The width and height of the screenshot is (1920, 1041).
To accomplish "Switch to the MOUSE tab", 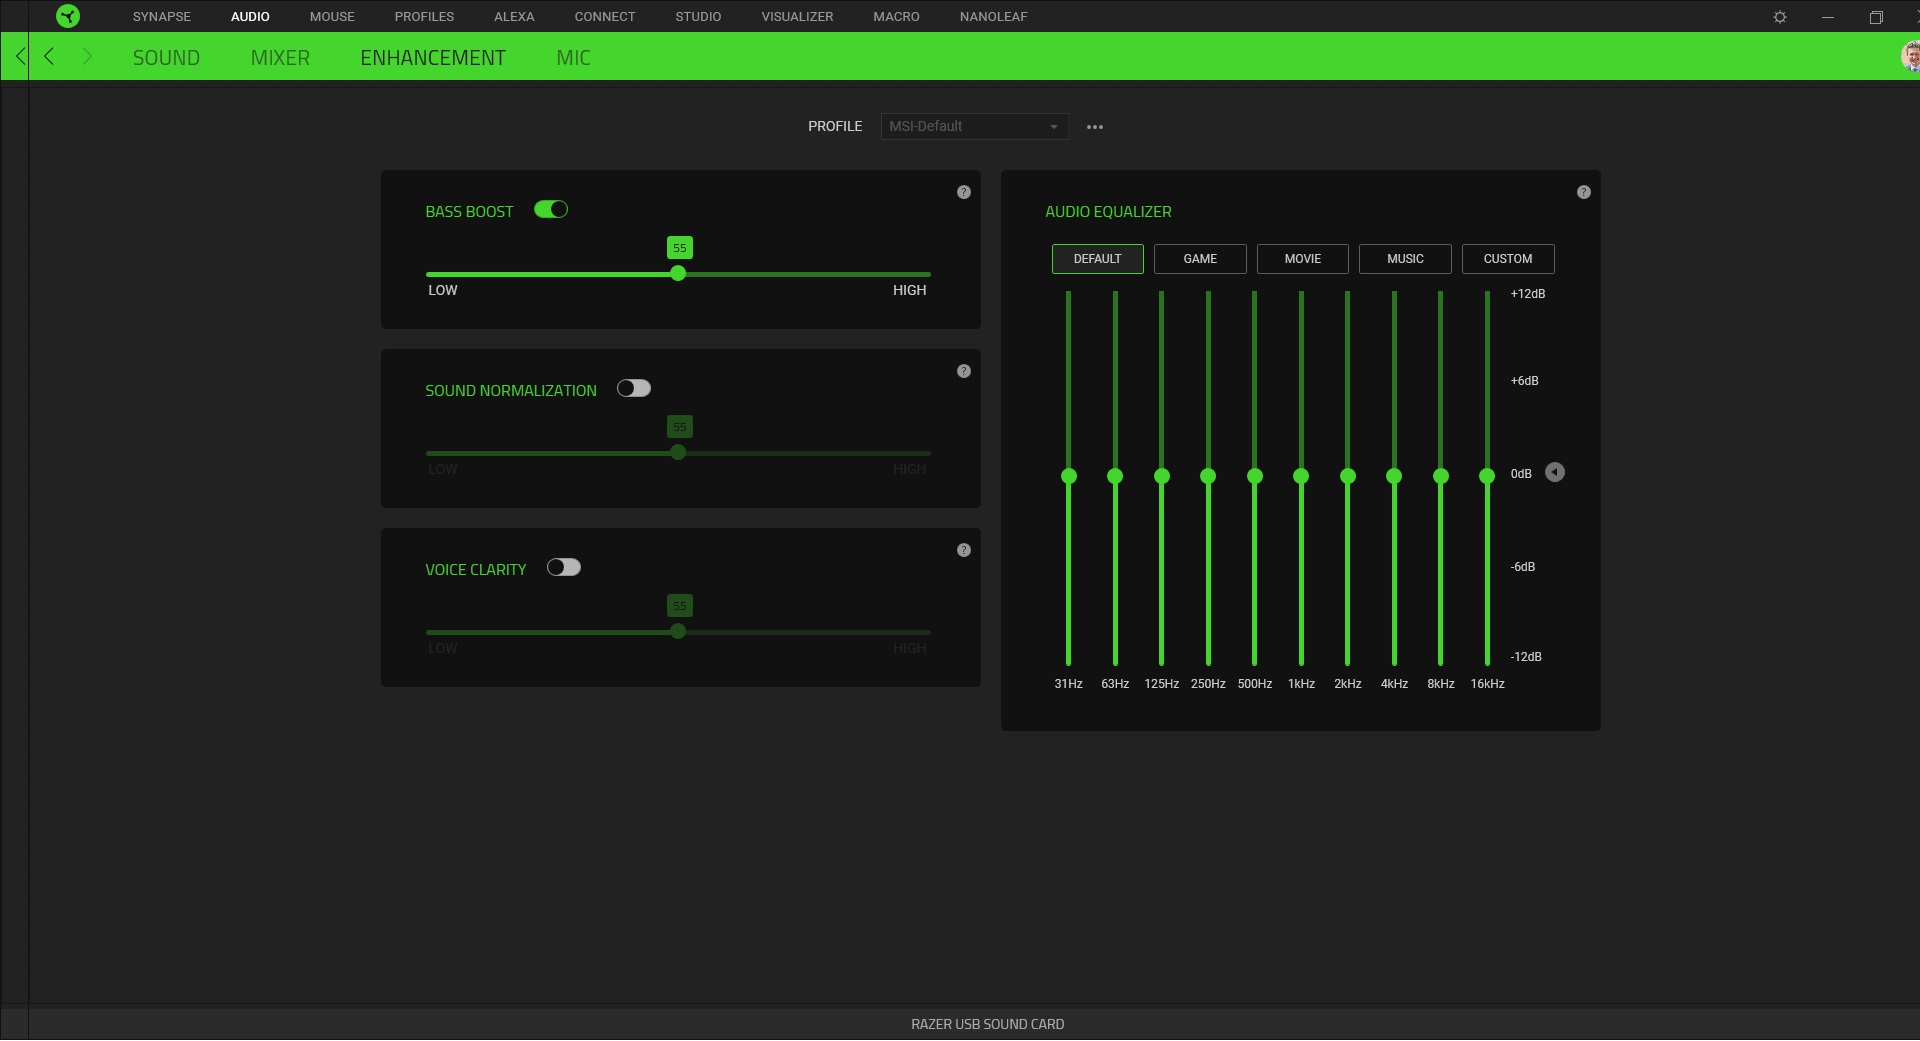I will tap(332, 17).
